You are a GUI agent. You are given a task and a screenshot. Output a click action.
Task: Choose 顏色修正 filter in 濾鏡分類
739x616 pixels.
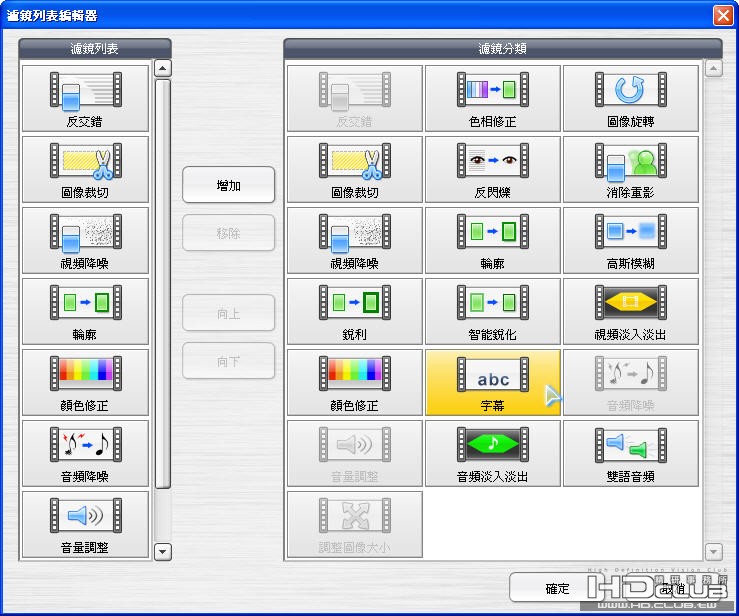pyautogui.click(x=354, y=383)
